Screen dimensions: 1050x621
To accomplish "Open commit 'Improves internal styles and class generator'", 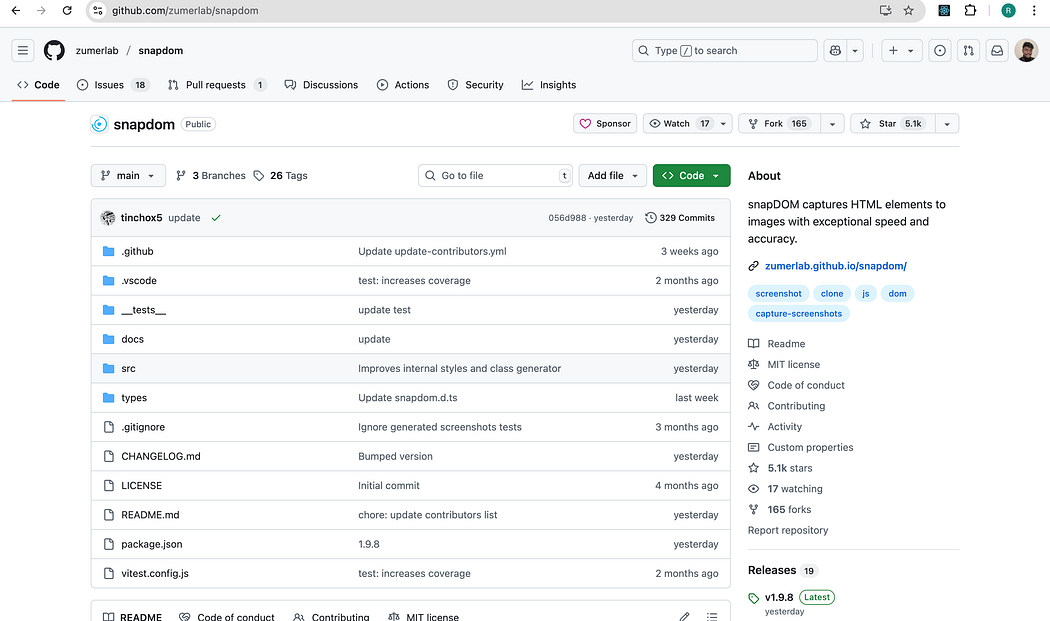I will [459, 368].
